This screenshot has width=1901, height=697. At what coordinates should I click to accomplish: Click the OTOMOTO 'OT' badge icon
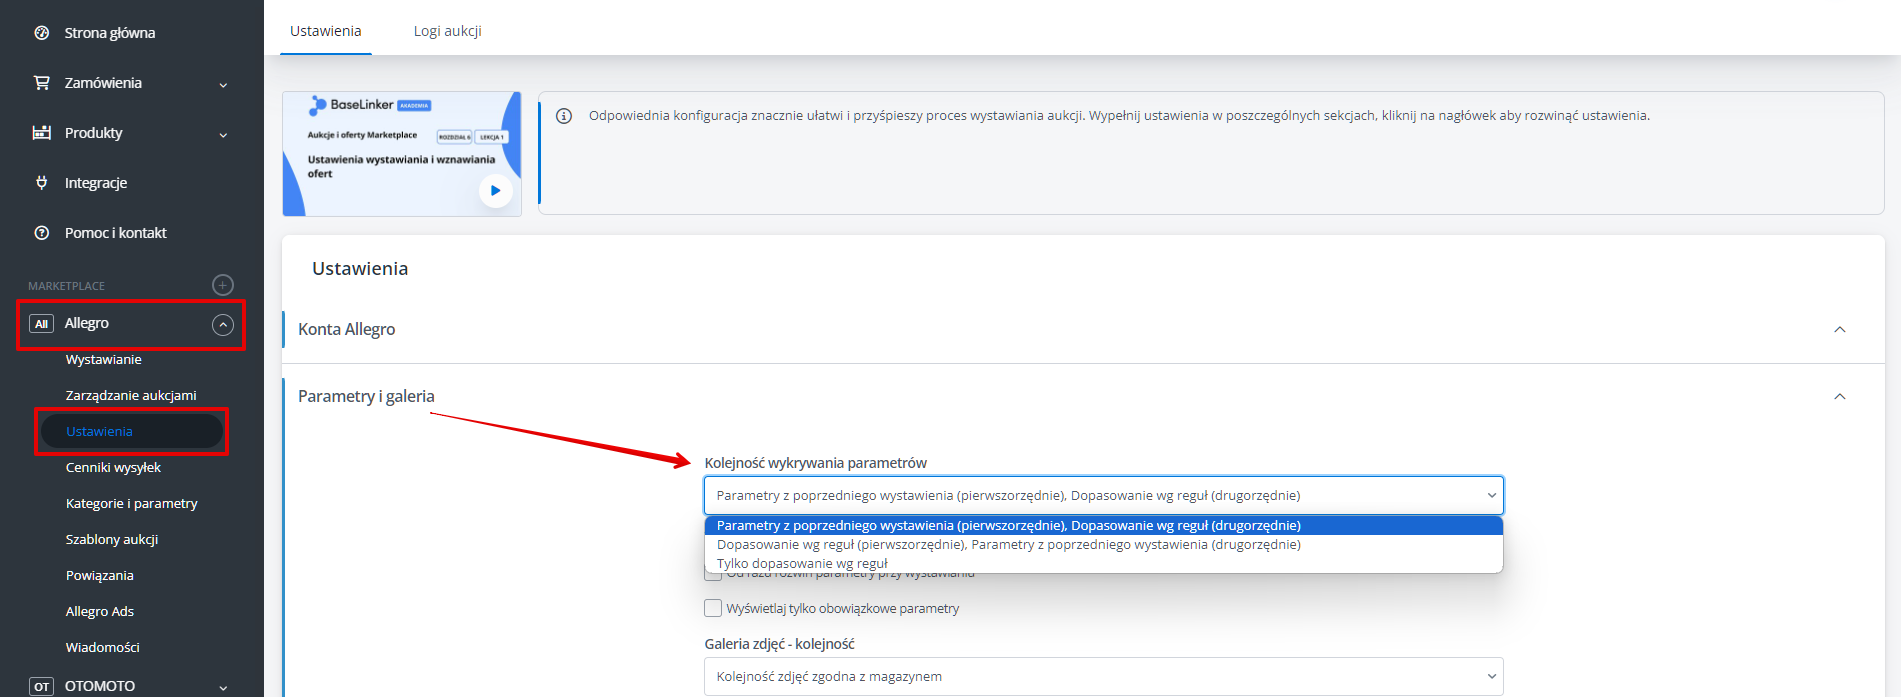coord(41,687)
